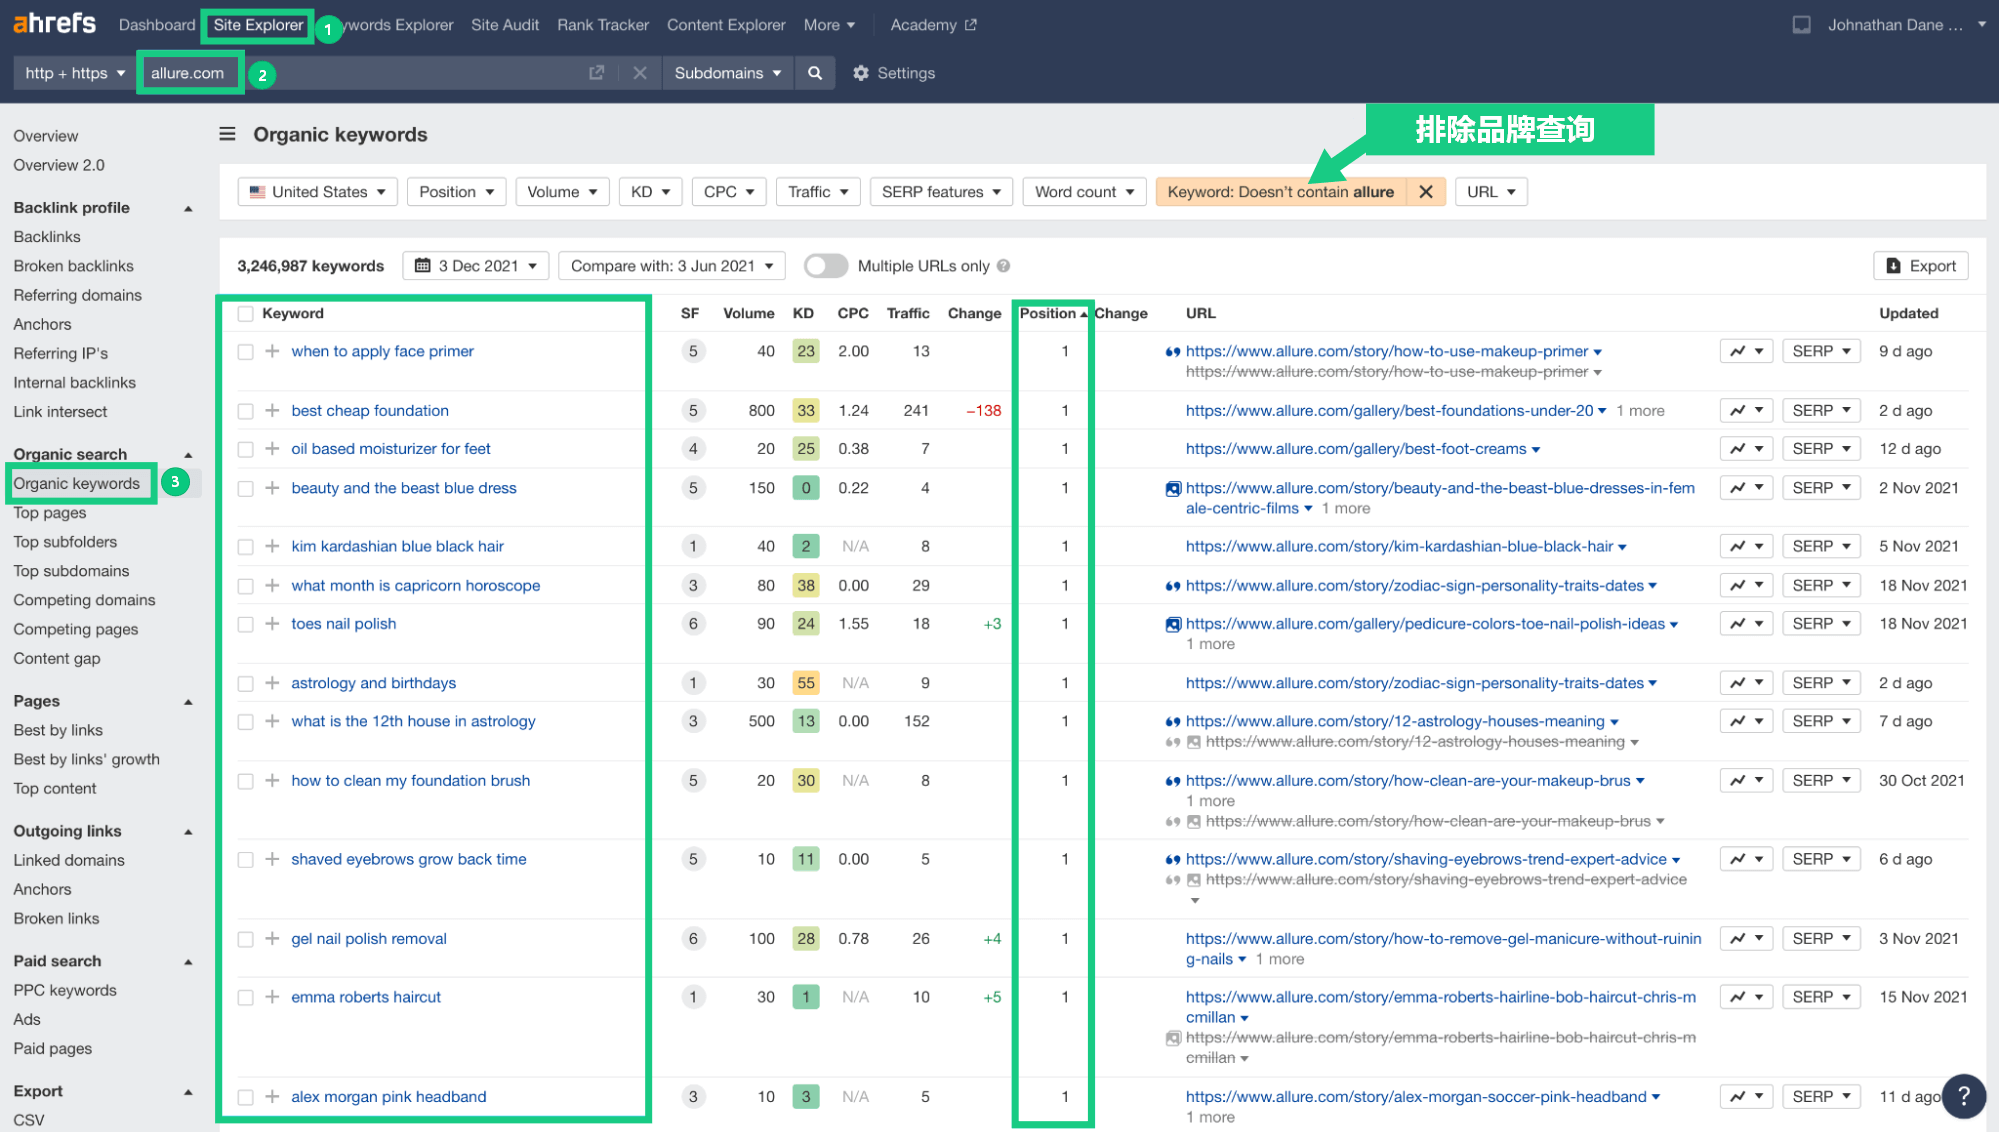Tick checkbox for 'what month is capricorn horoscope'
This screenshot has height=1133, width=1999.
pyautogui.click(x=245, y=586)
